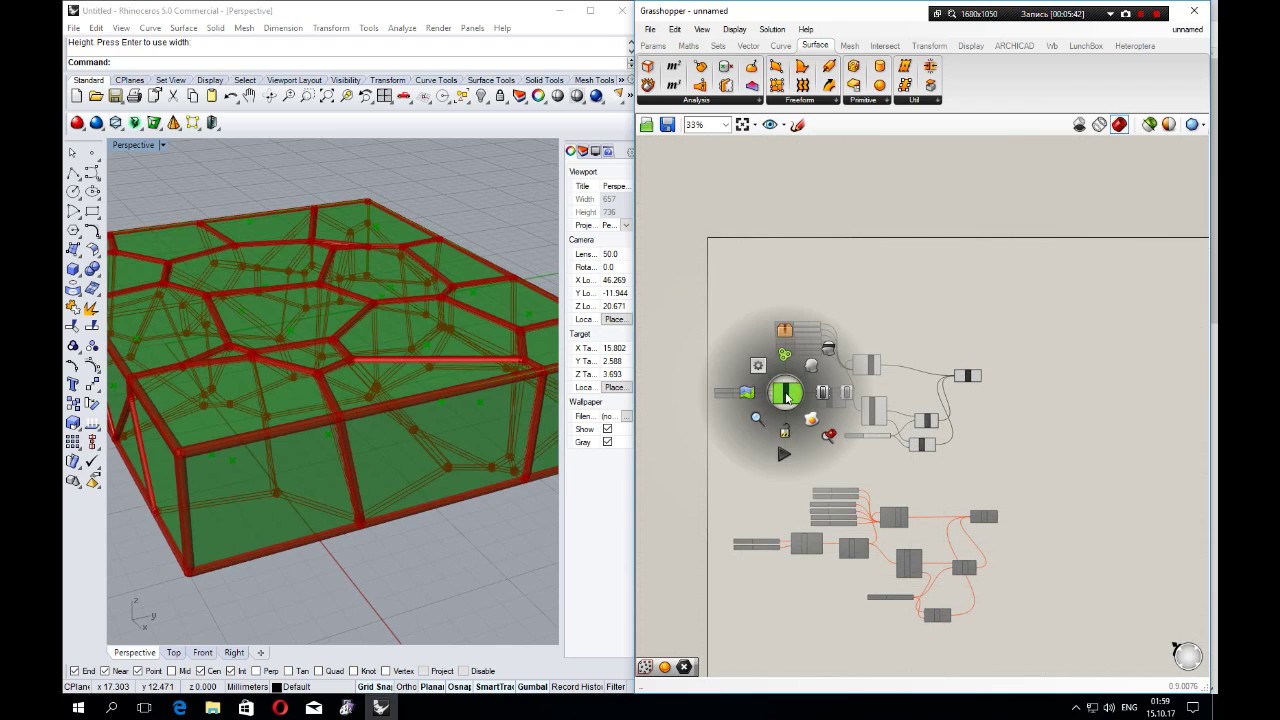
Task: Click the light bulb Show/Hide icon
Action: pos(480,96)
